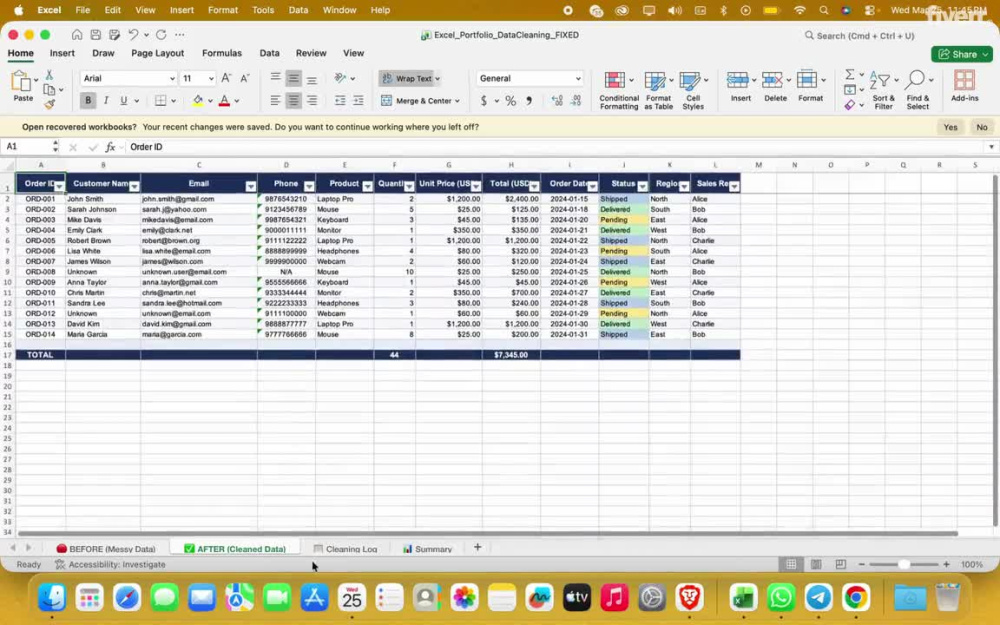Increase font size with larger A icon
The height and width of the screenshot is (625, 1000).
226,78
